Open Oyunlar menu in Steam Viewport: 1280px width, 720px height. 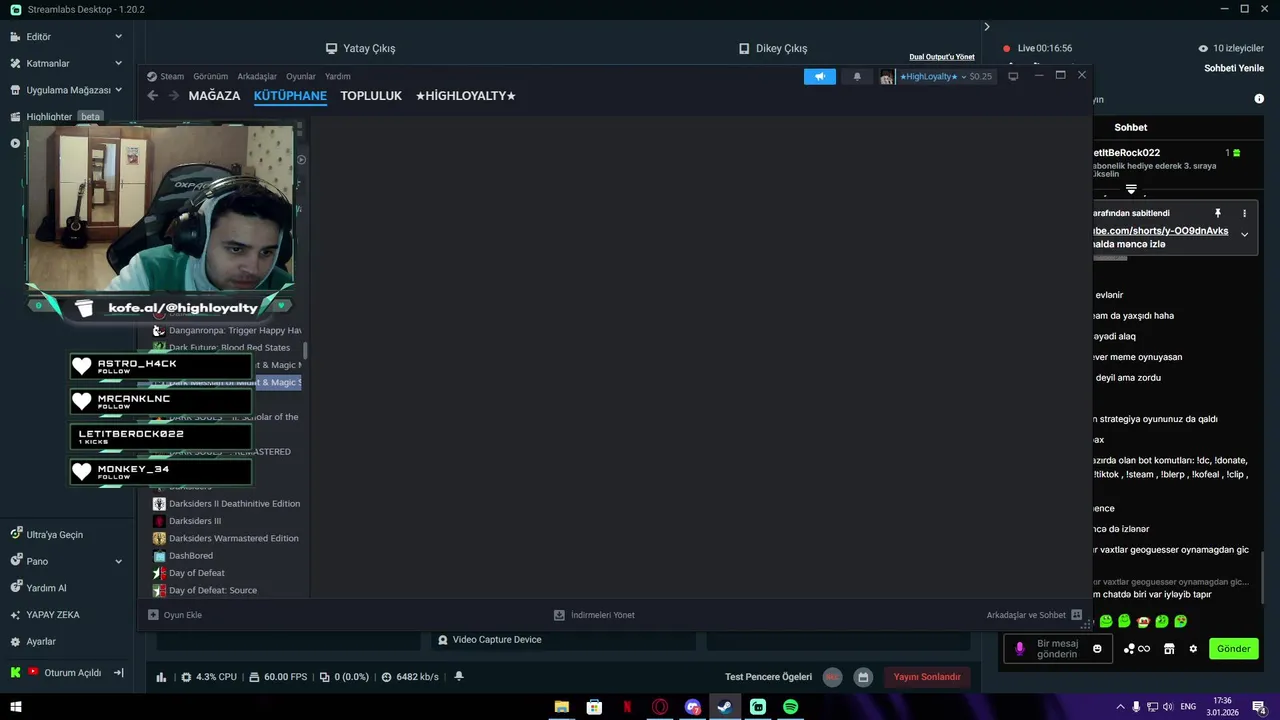[301, 76]
